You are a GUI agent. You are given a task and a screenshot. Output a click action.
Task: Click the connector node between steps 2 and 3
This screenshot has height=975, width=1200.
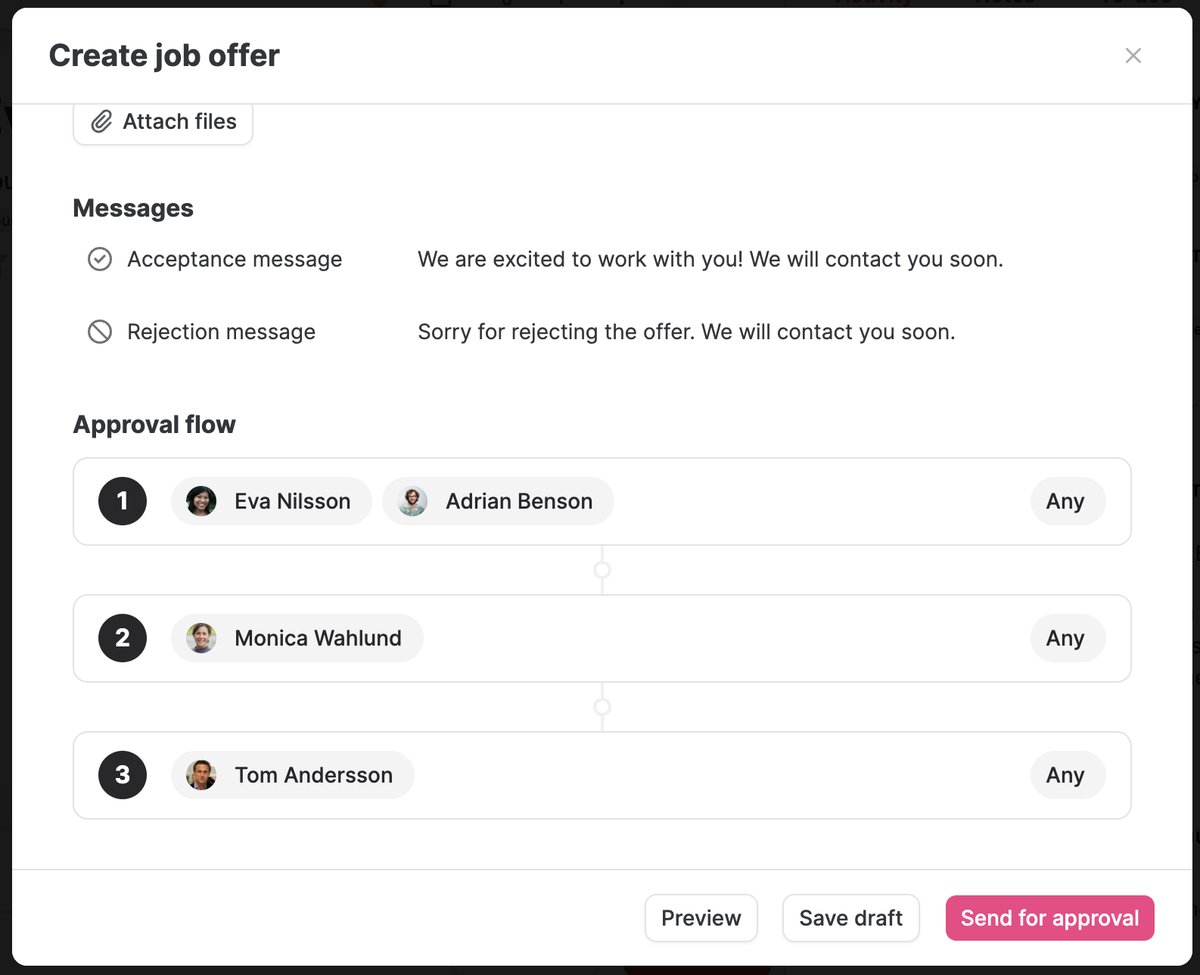602,707
